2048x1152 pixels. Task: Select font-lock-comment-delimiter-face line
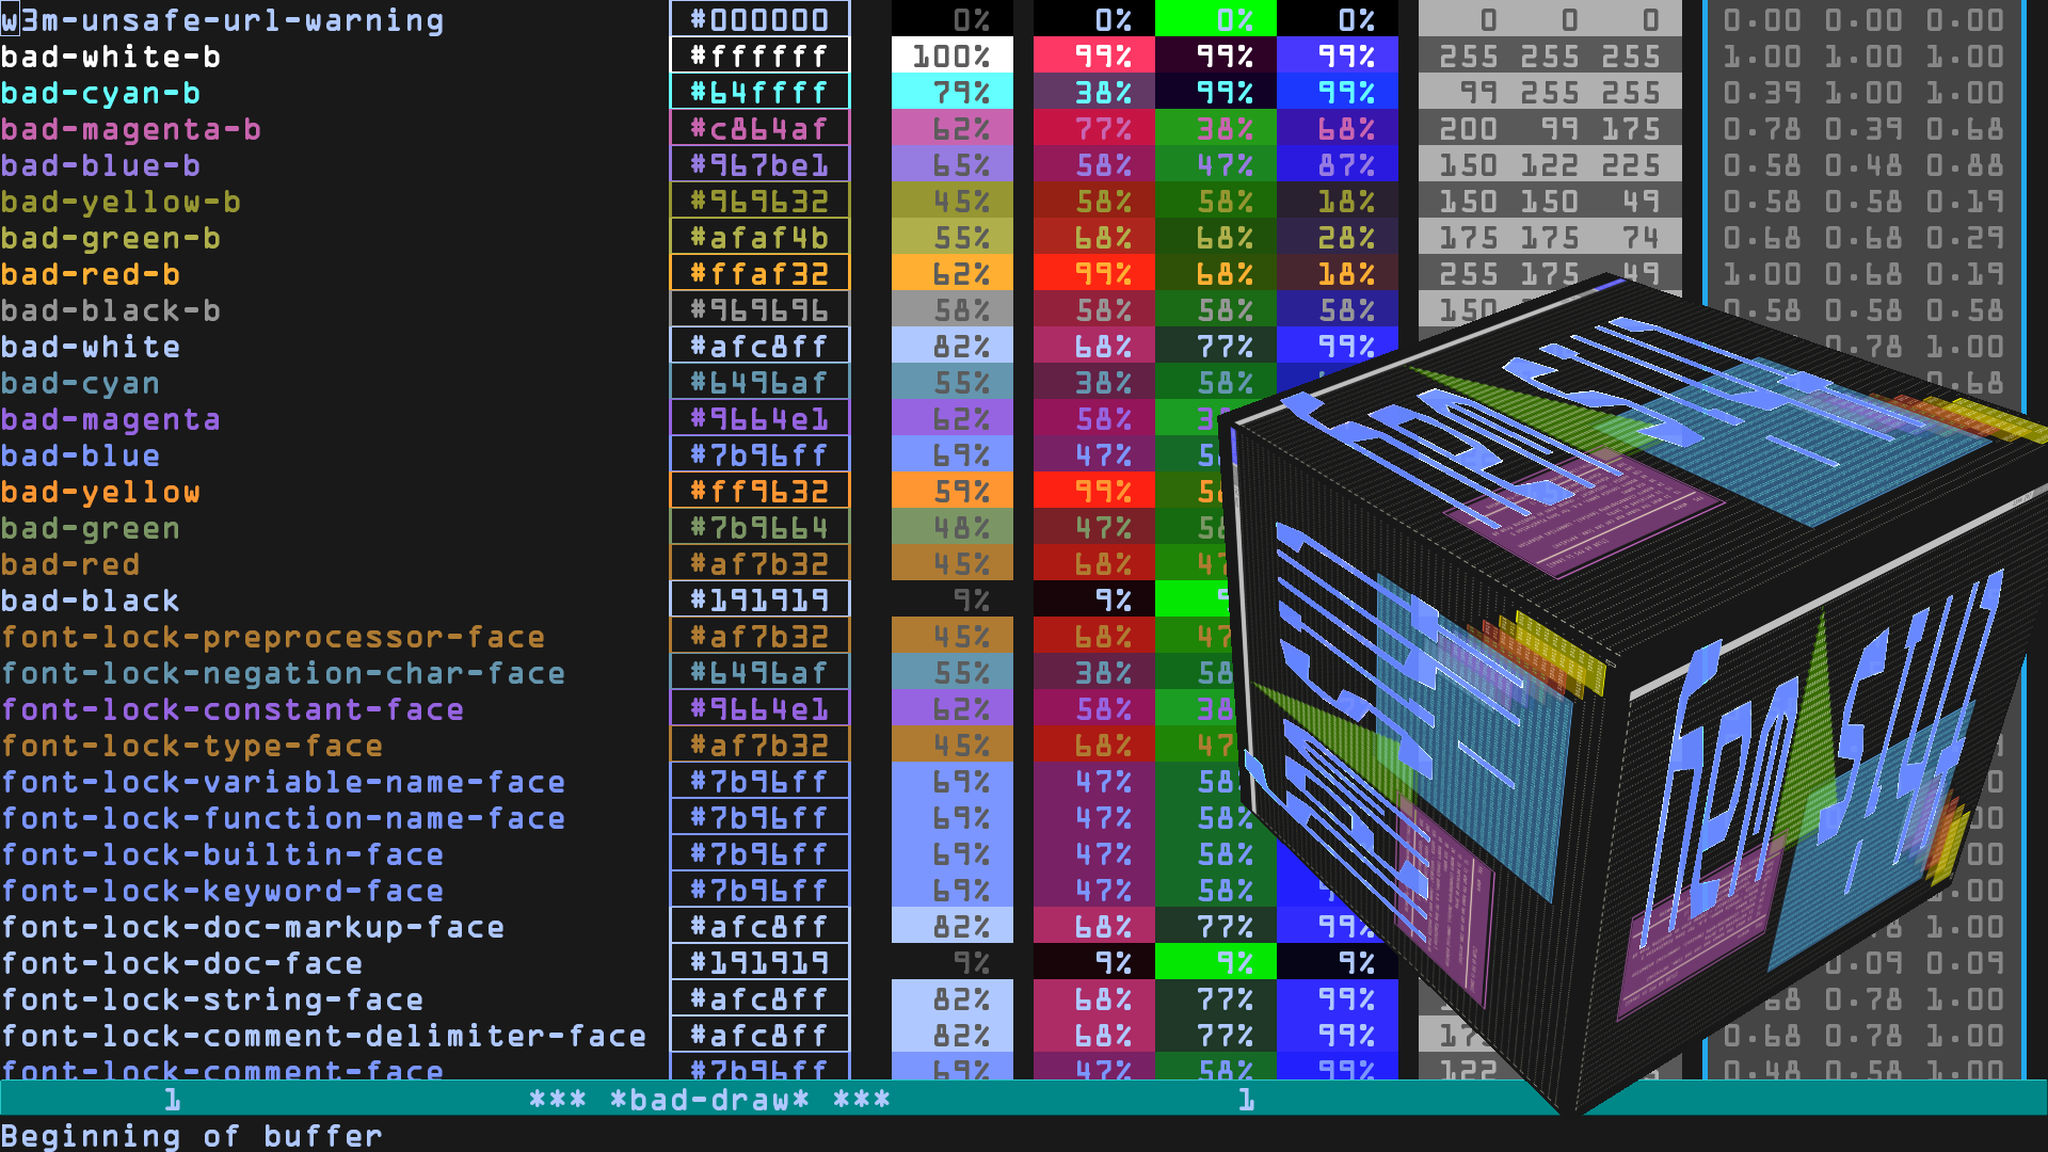point(323,1036)
